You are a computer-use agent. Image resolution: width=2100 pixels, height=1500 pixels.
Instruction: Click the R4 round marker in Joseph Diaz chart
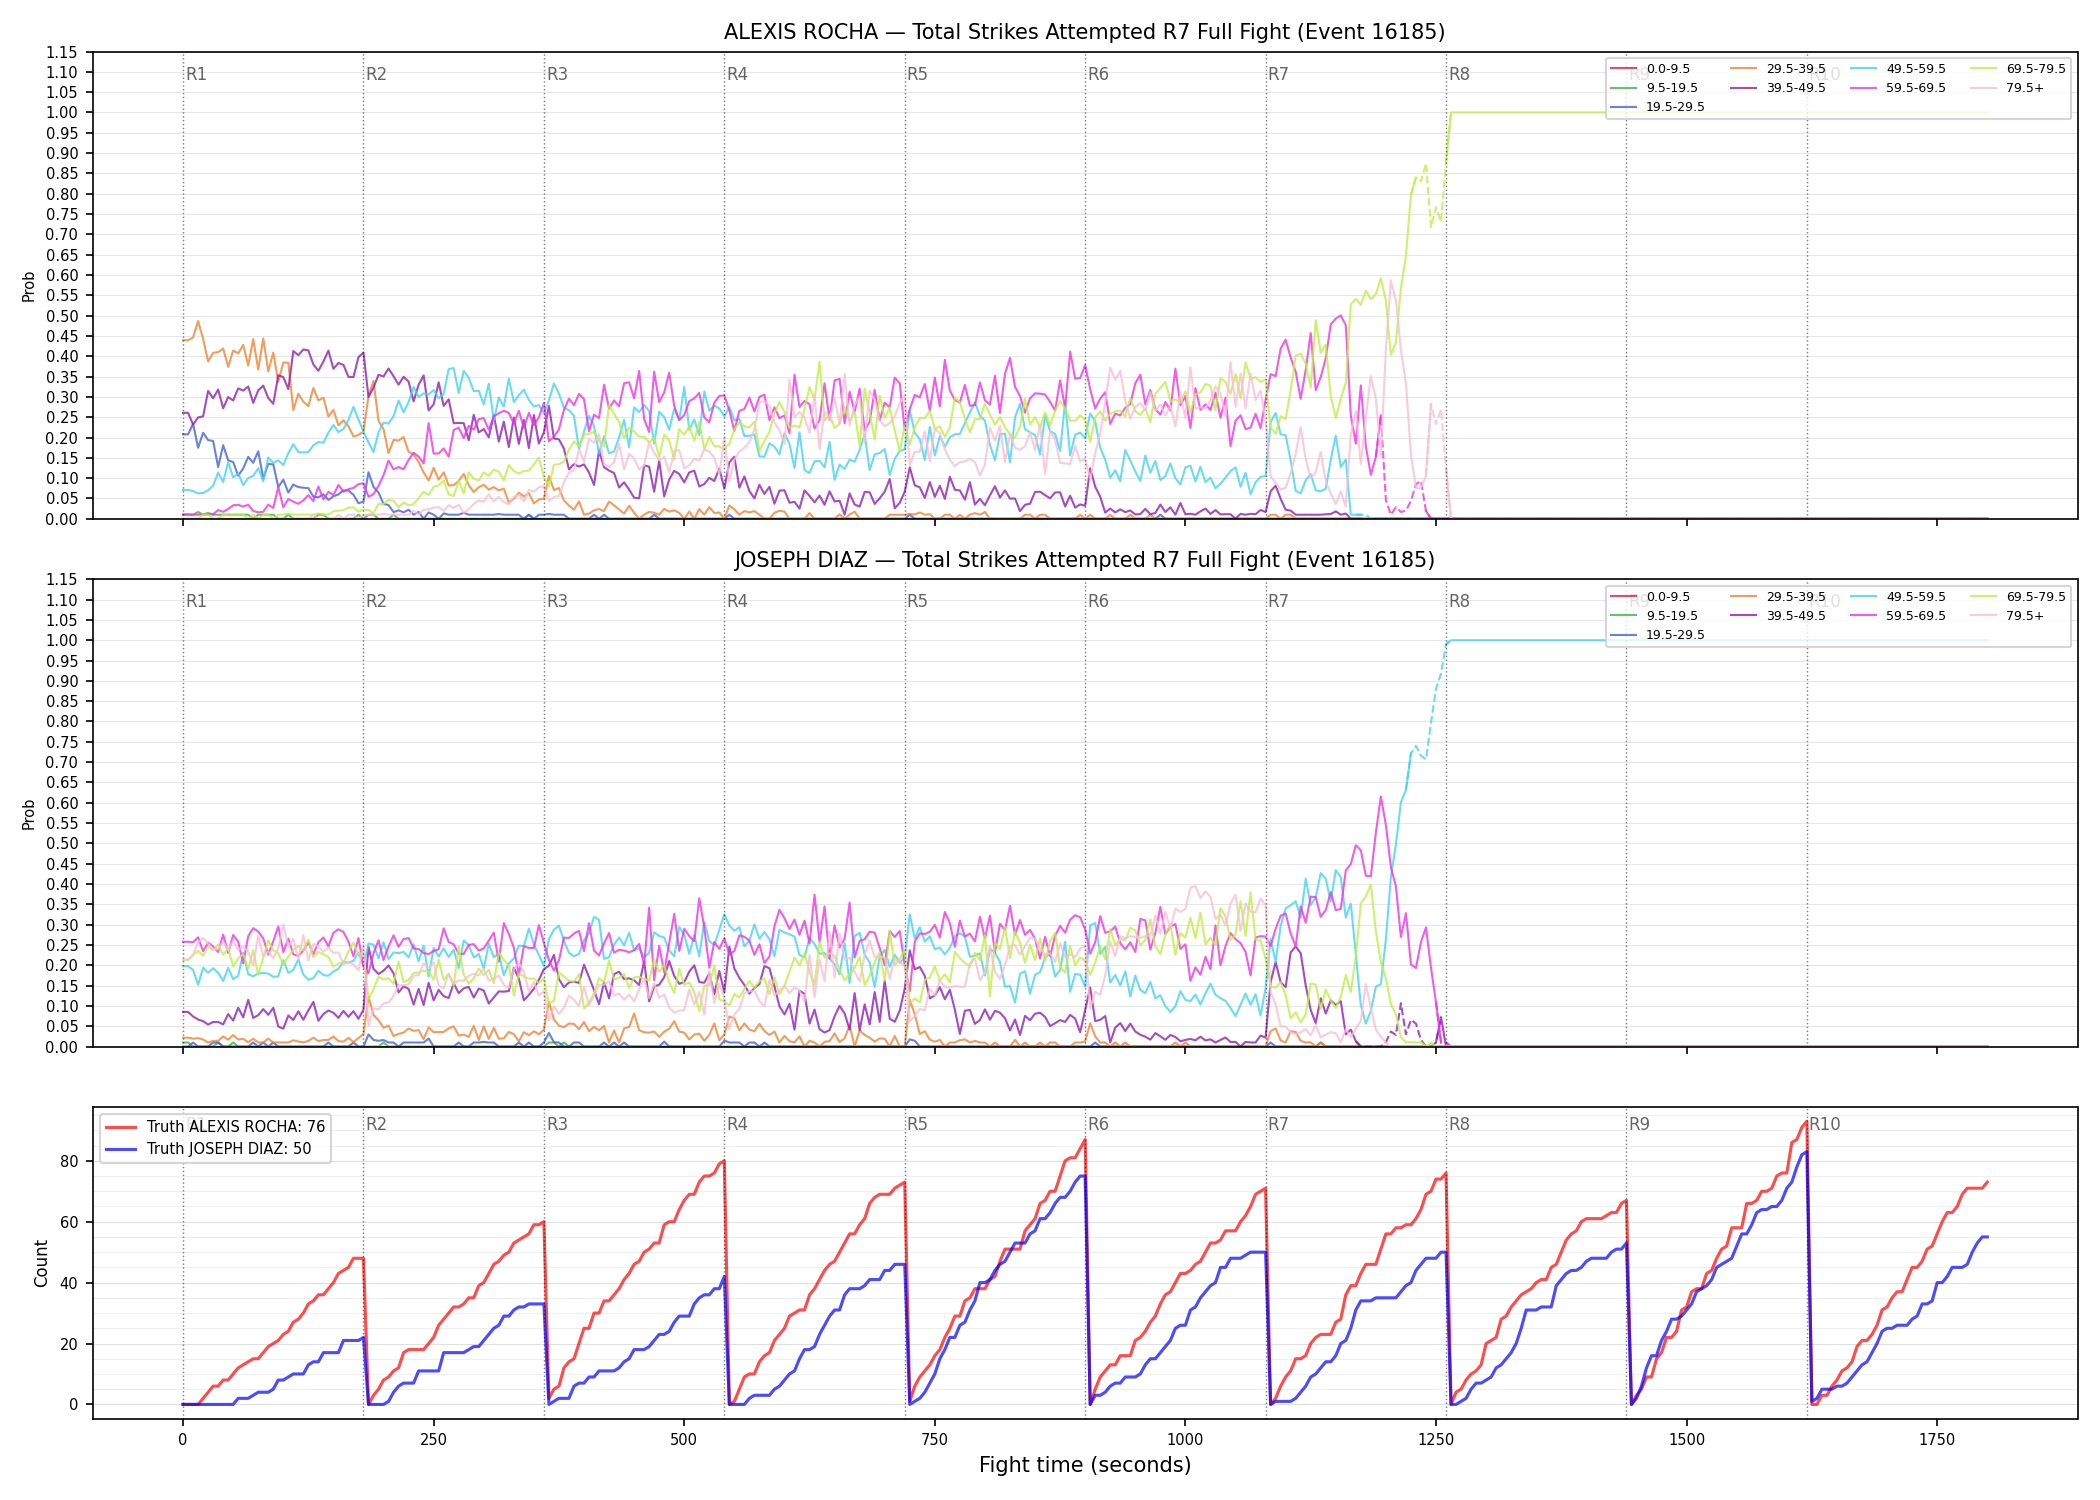tap(737, 601)
